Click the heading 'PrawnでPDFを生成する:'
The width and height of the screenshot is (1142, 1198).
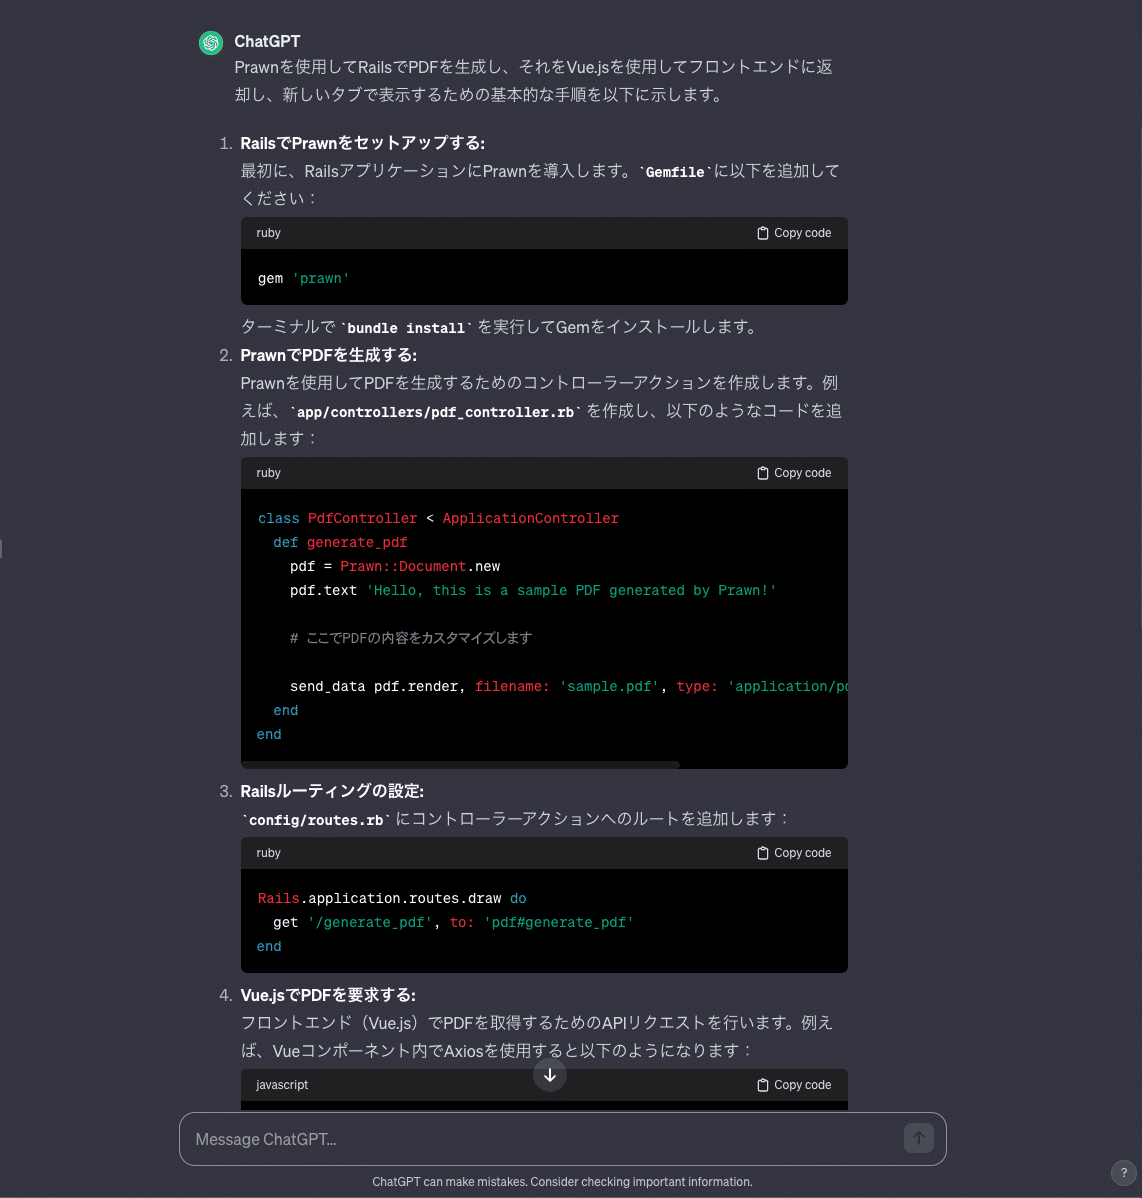[x=328, y=355]
